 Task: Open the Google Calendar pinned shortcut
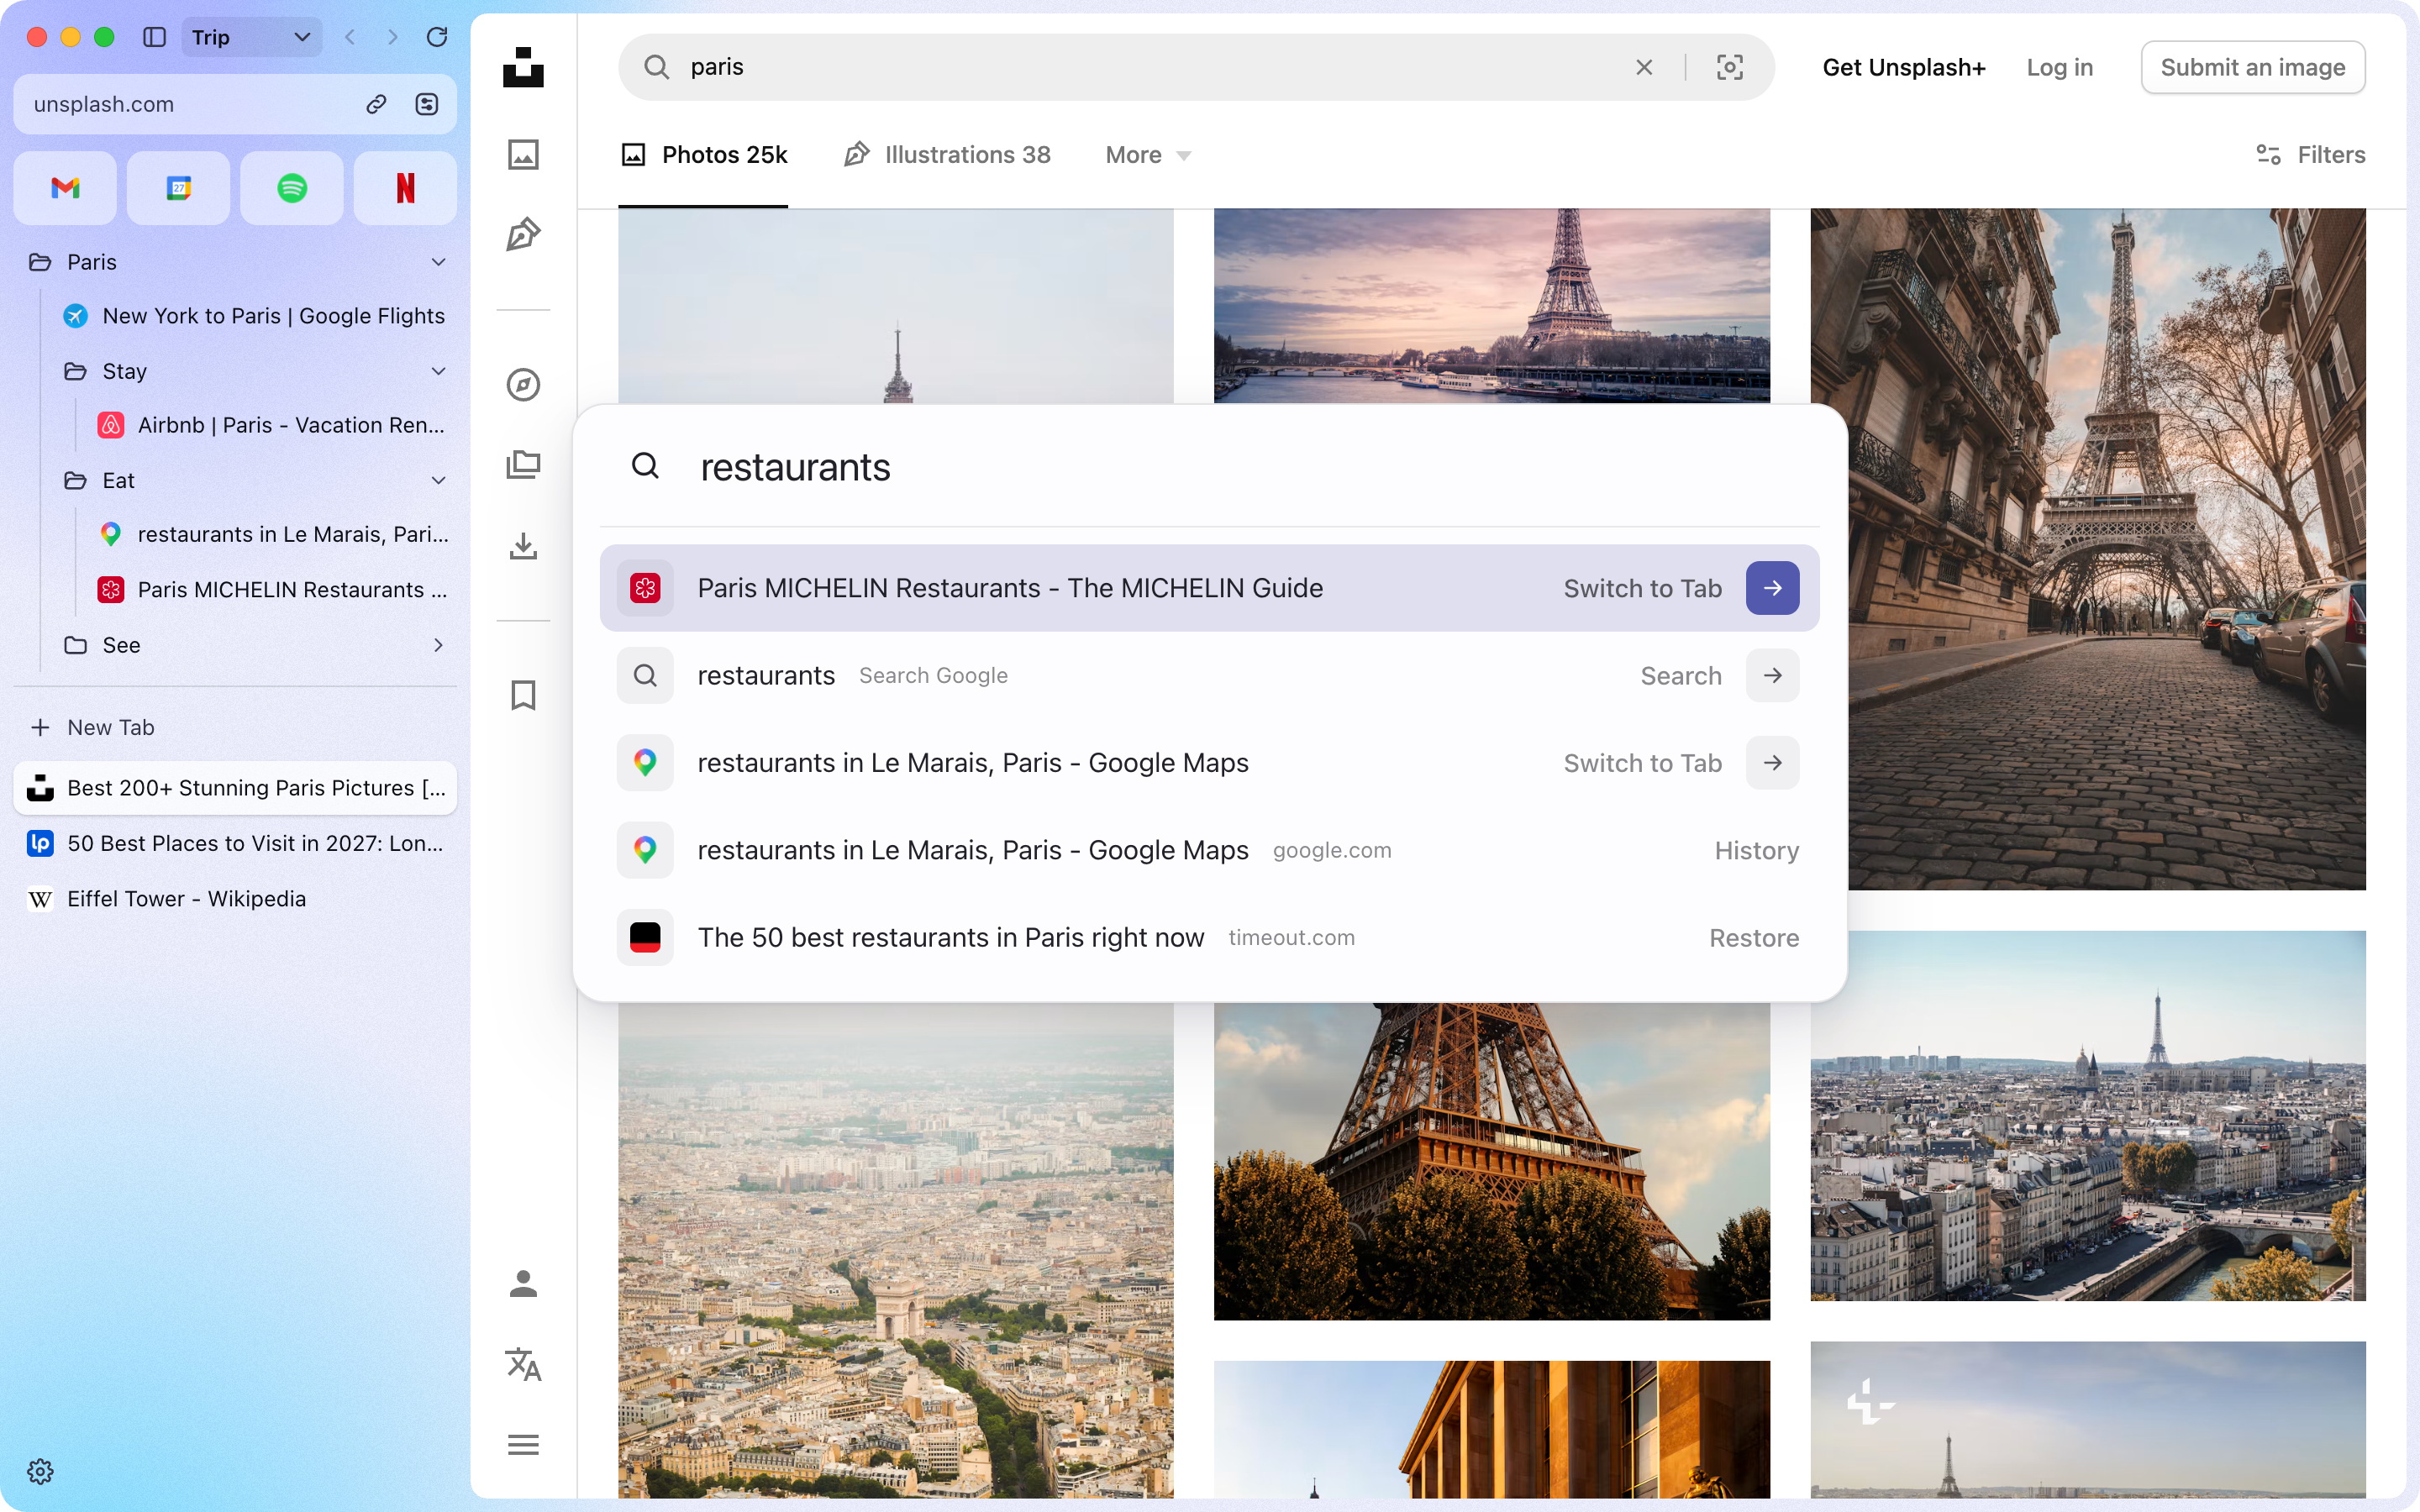[179, 188]
